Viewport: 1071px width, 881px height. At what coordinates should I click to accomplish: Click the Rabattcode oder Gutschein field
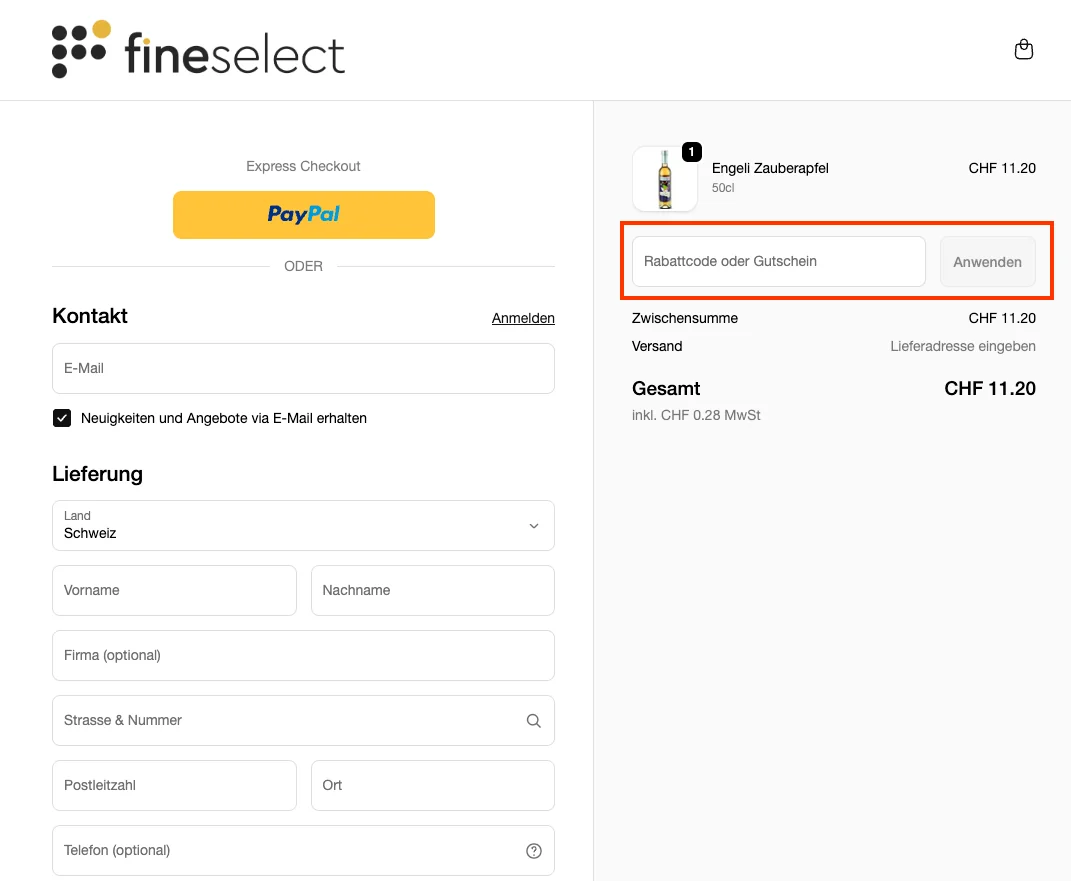pyautogui.click(x=778, y=261)
